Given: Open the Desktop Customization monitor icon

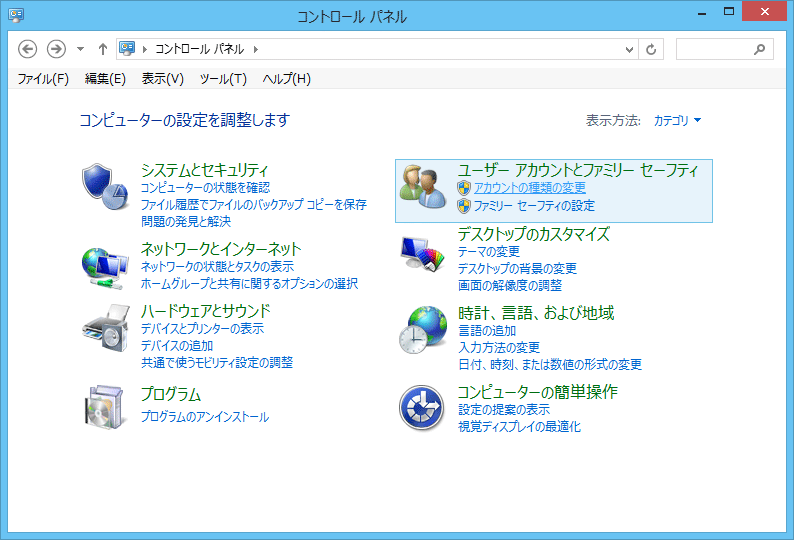Looking at the screenshot, I should pyautogui.click(x=422, y=254).
